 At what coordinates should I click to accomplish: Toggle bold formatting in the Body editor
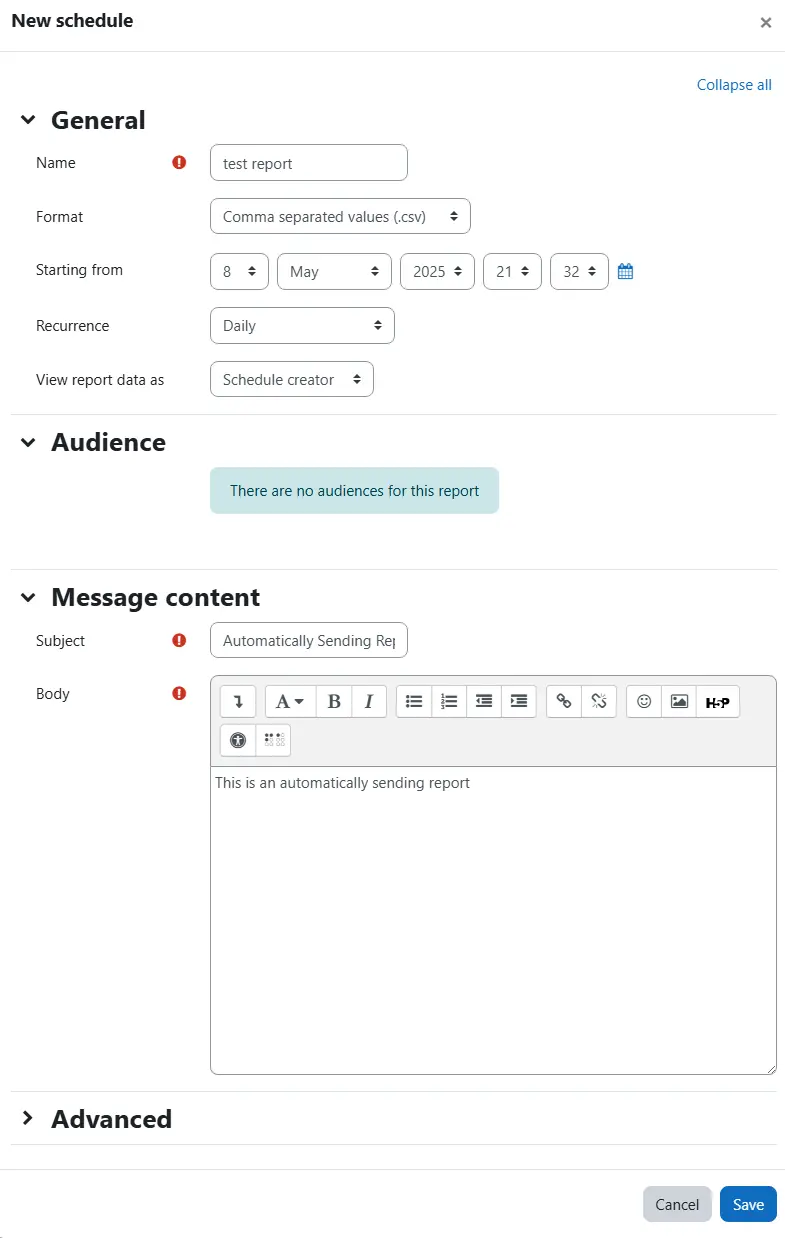tap(334, 702)
